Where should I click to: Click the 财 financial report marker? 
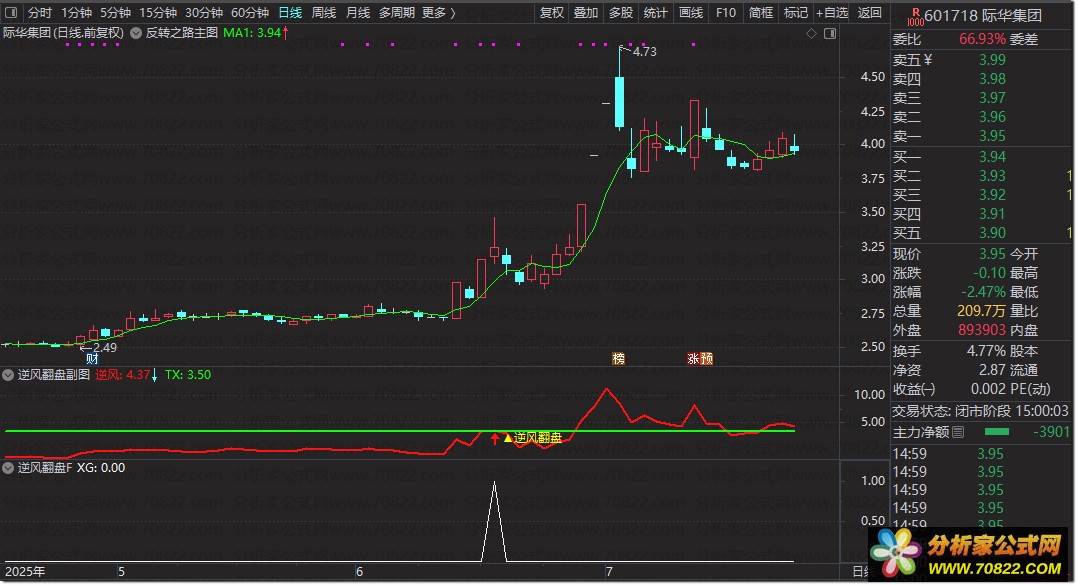point(91,358)
